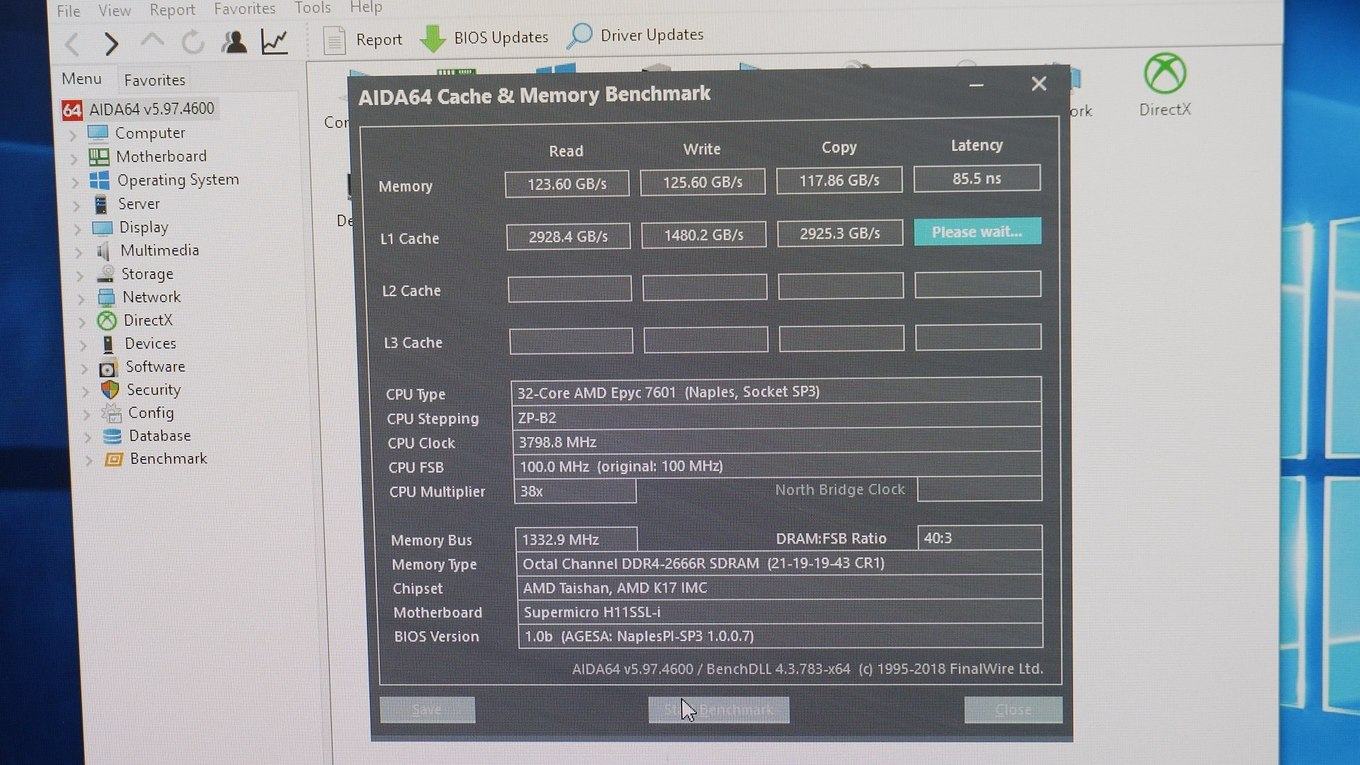Select the Security shield icon
The image size is (1360, 765).
click(110, 390)
